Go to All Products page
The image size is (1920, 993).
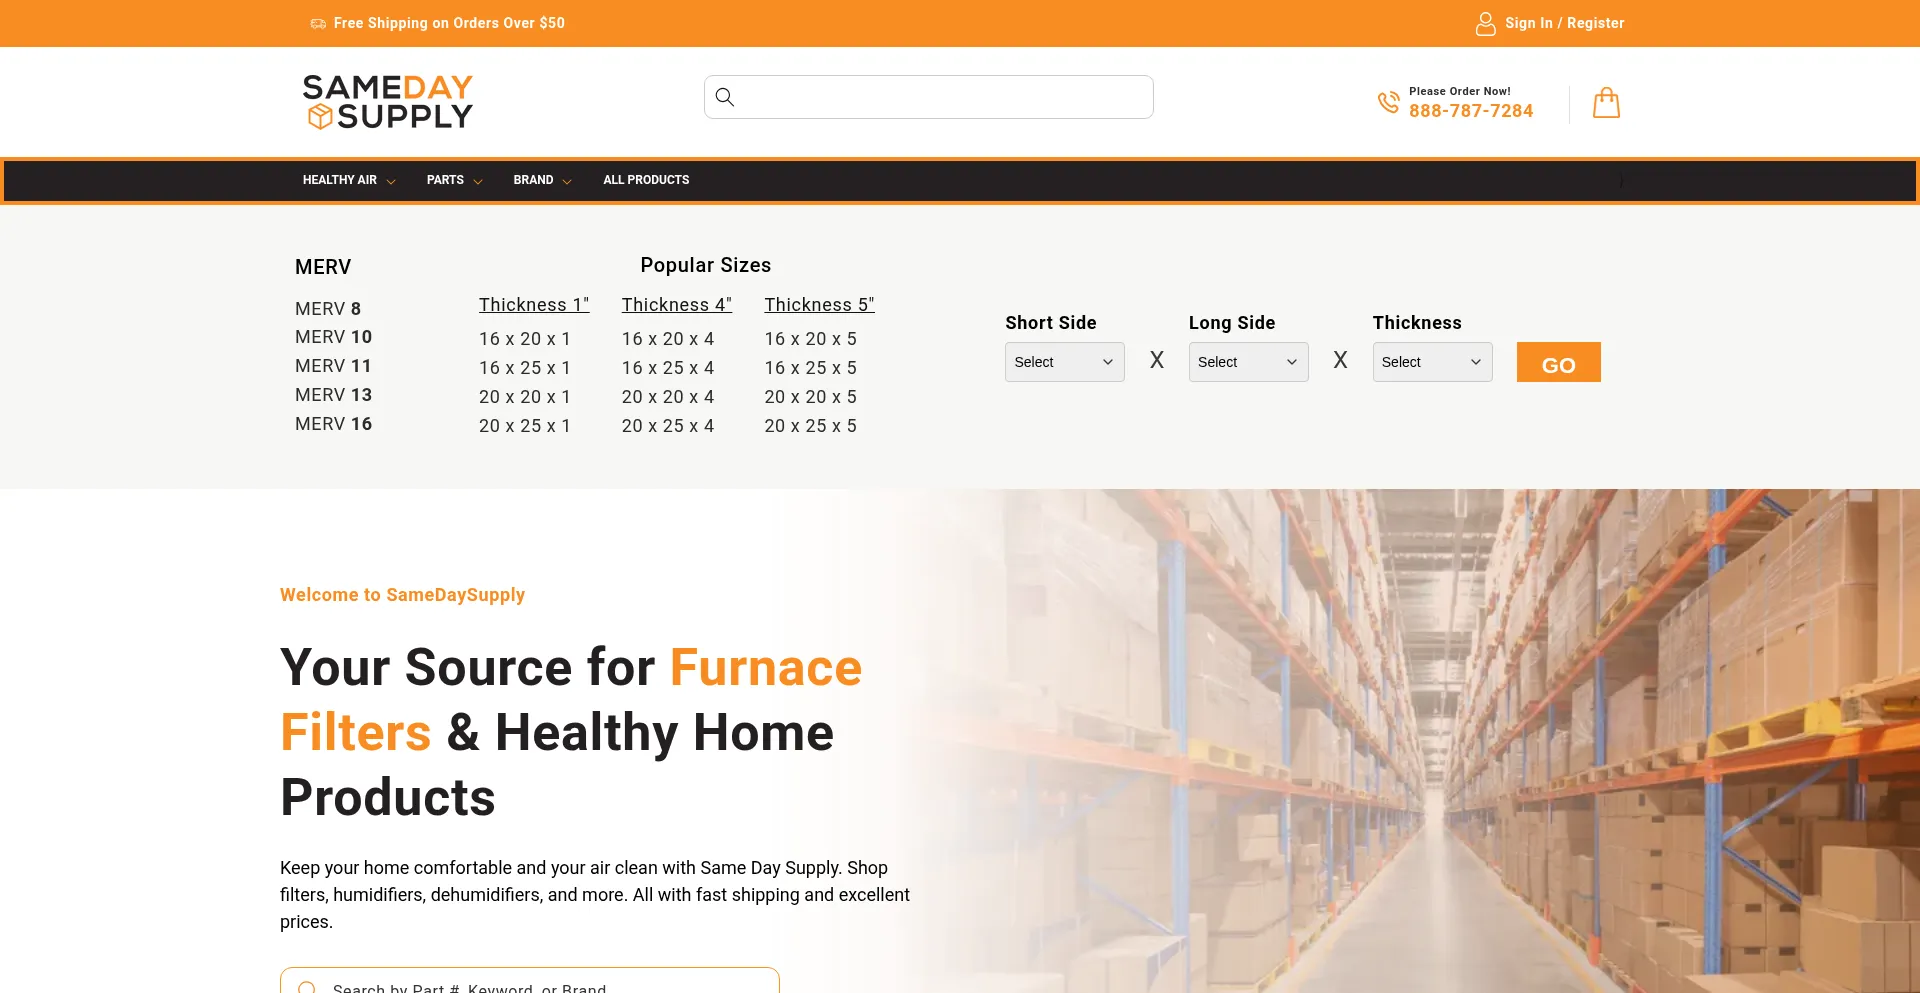point(646,180)
